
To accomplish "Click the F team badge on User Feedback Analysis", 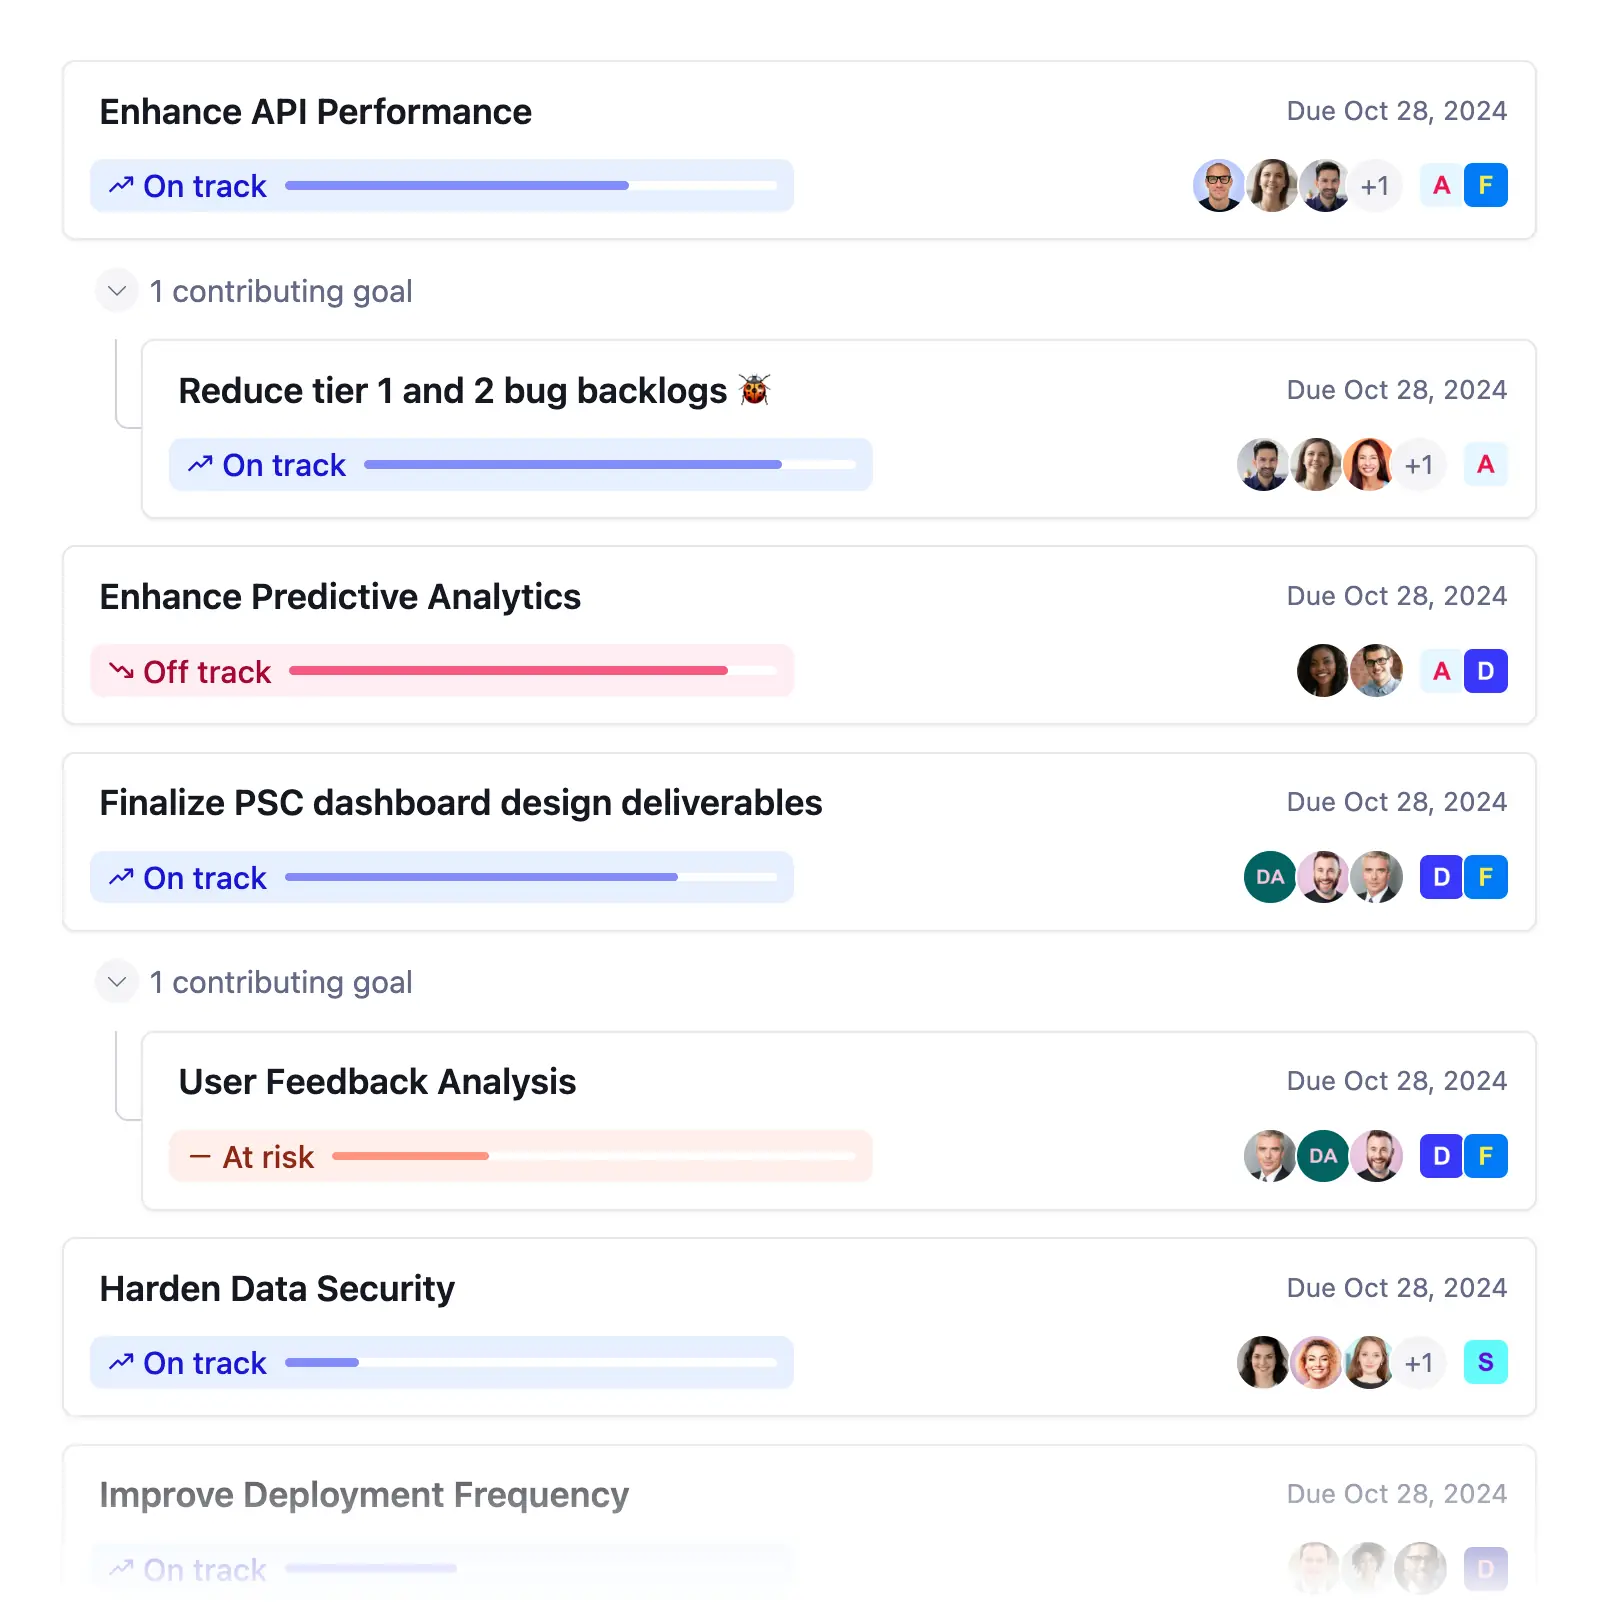I will coord(1485,1157).
